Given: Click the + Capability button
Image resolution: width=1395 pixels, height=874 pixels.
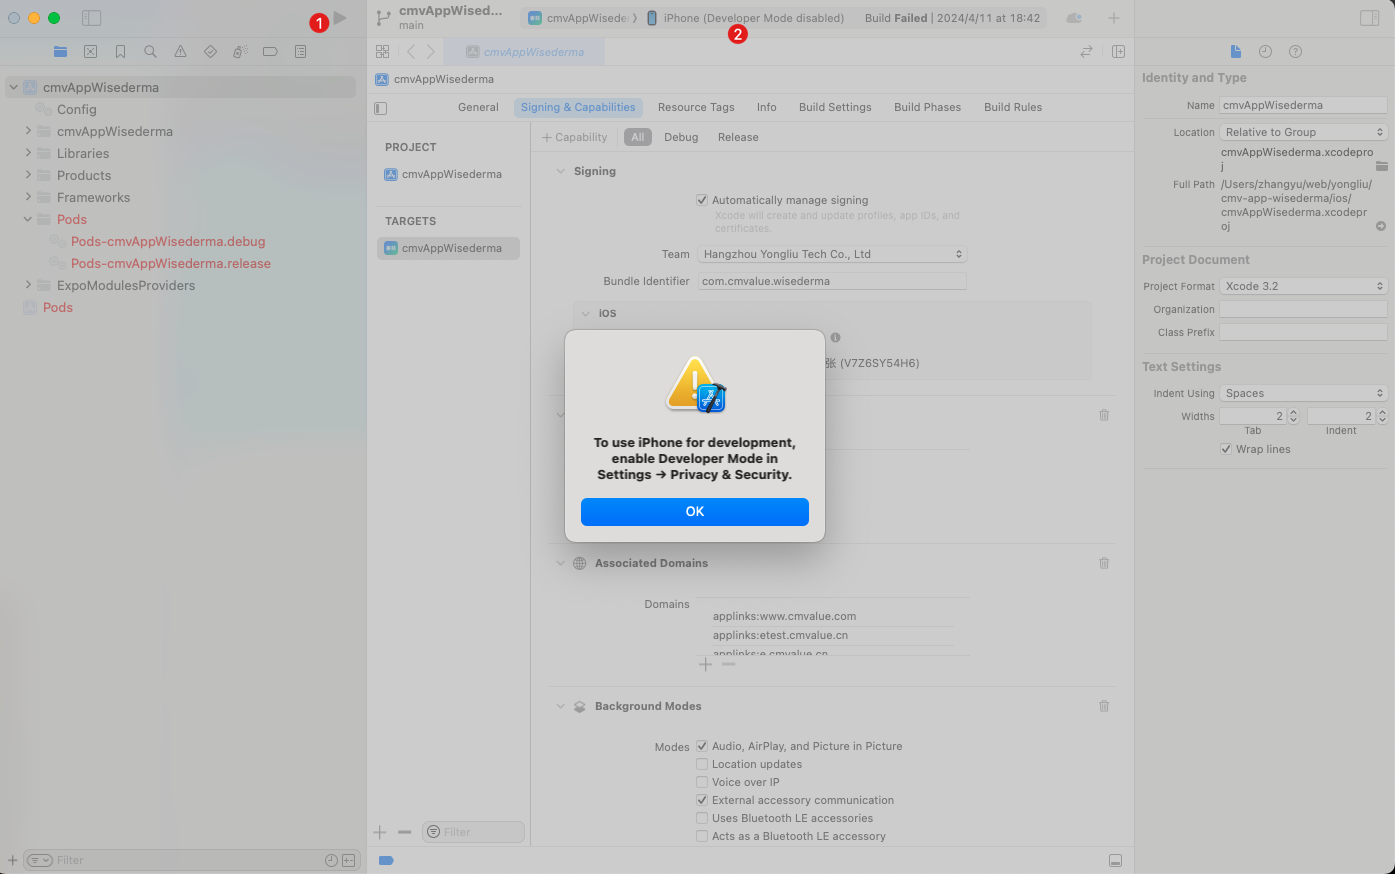Looking at the screenshot, I should click(x=575, y=137).
